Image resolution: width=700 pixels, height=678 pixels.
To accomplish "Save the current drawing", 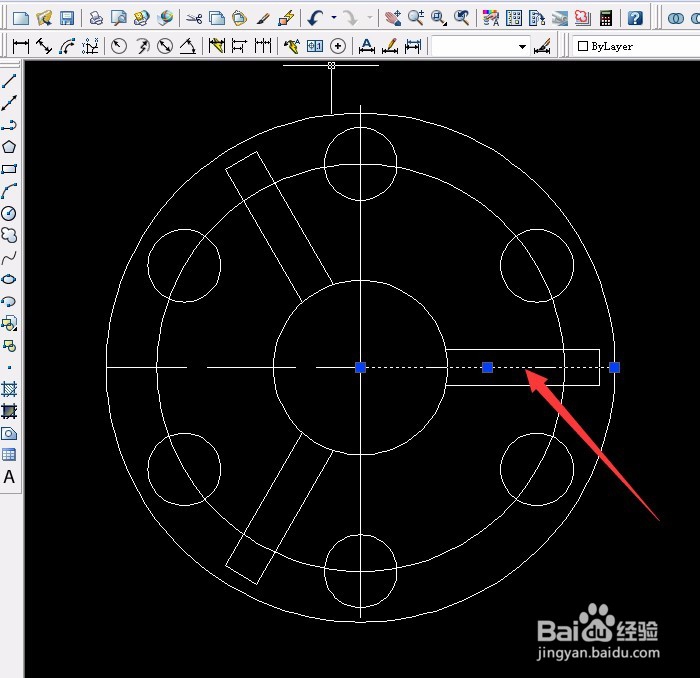I will (67, 18).
